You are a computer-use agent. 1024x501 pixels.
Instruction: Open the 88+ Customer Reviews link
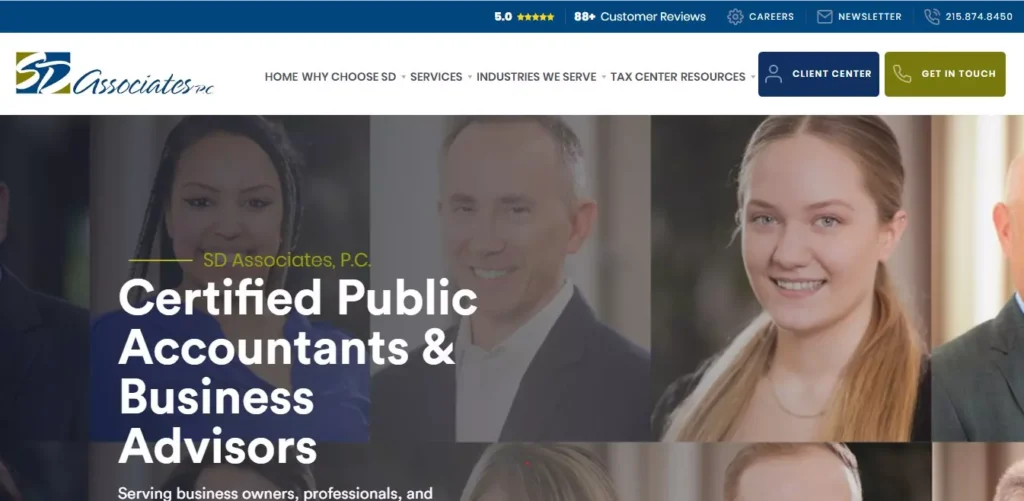[640, 17]
